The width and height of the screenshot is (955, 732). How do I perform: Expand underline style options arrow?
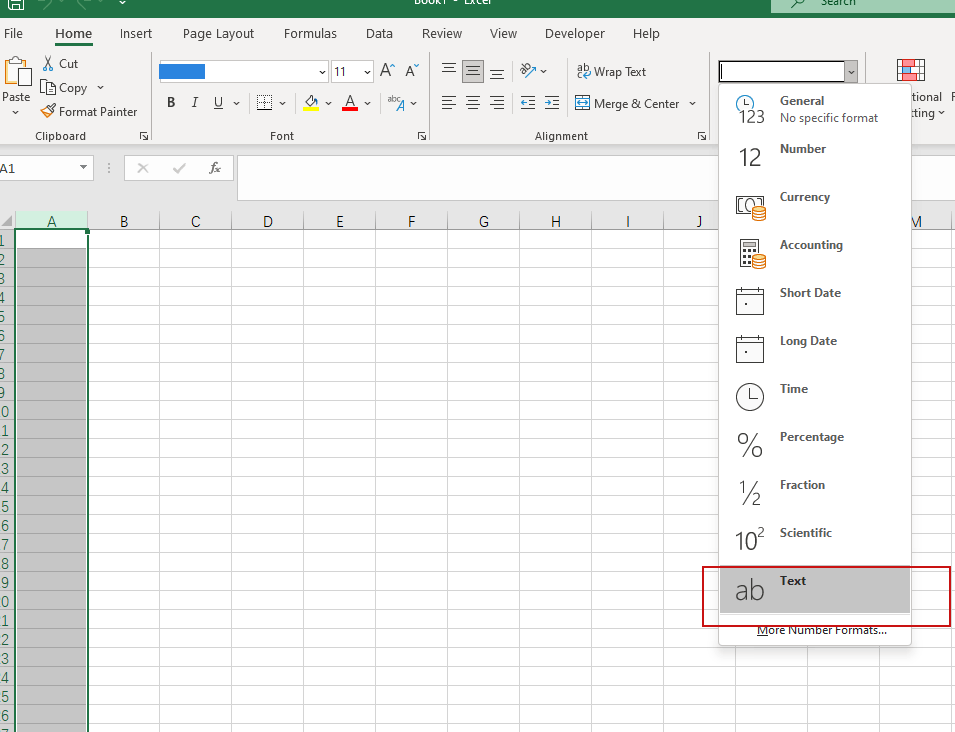236,104
